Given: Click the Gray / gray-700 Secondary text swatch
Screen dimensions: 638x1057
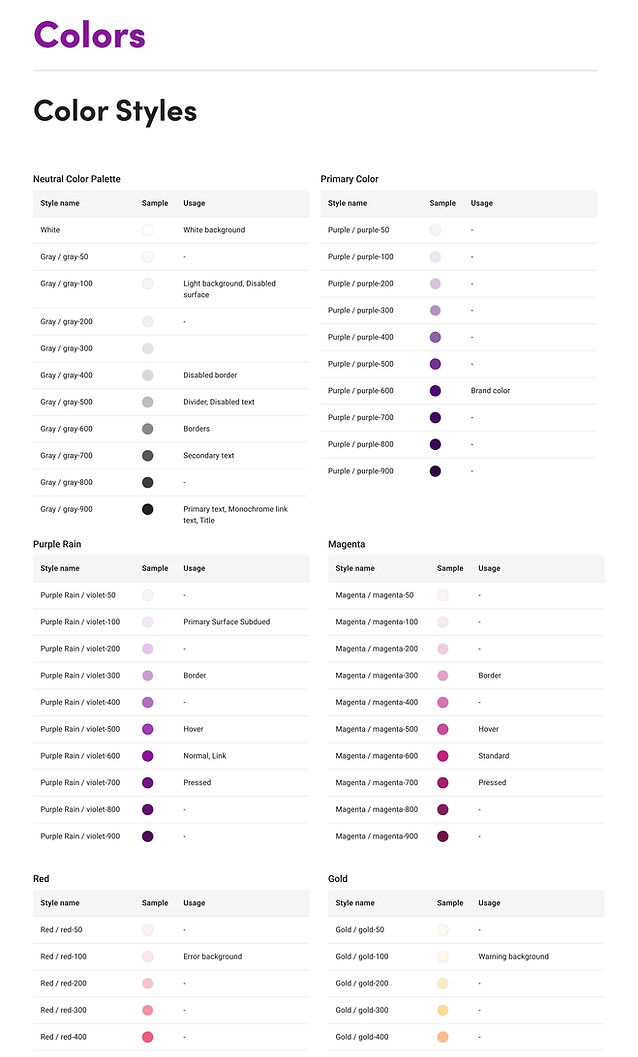Looking at the screenshot, I should point(148,456).
